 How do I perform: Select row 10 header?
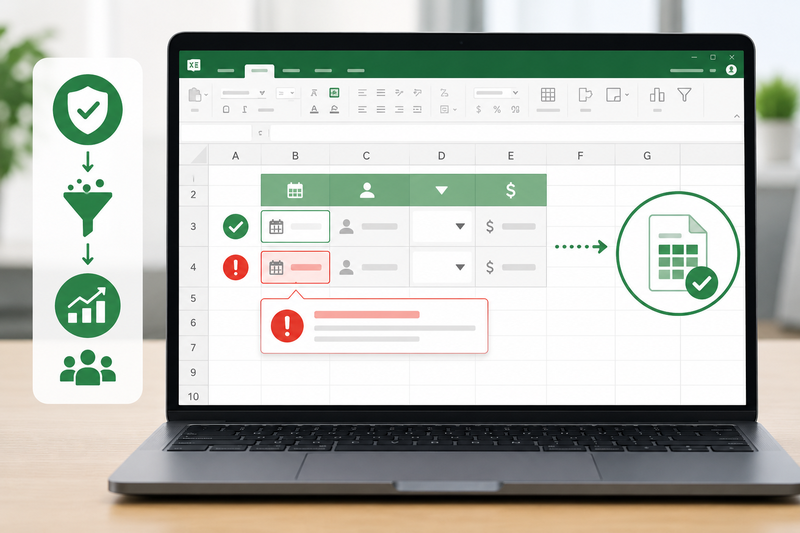193,396
